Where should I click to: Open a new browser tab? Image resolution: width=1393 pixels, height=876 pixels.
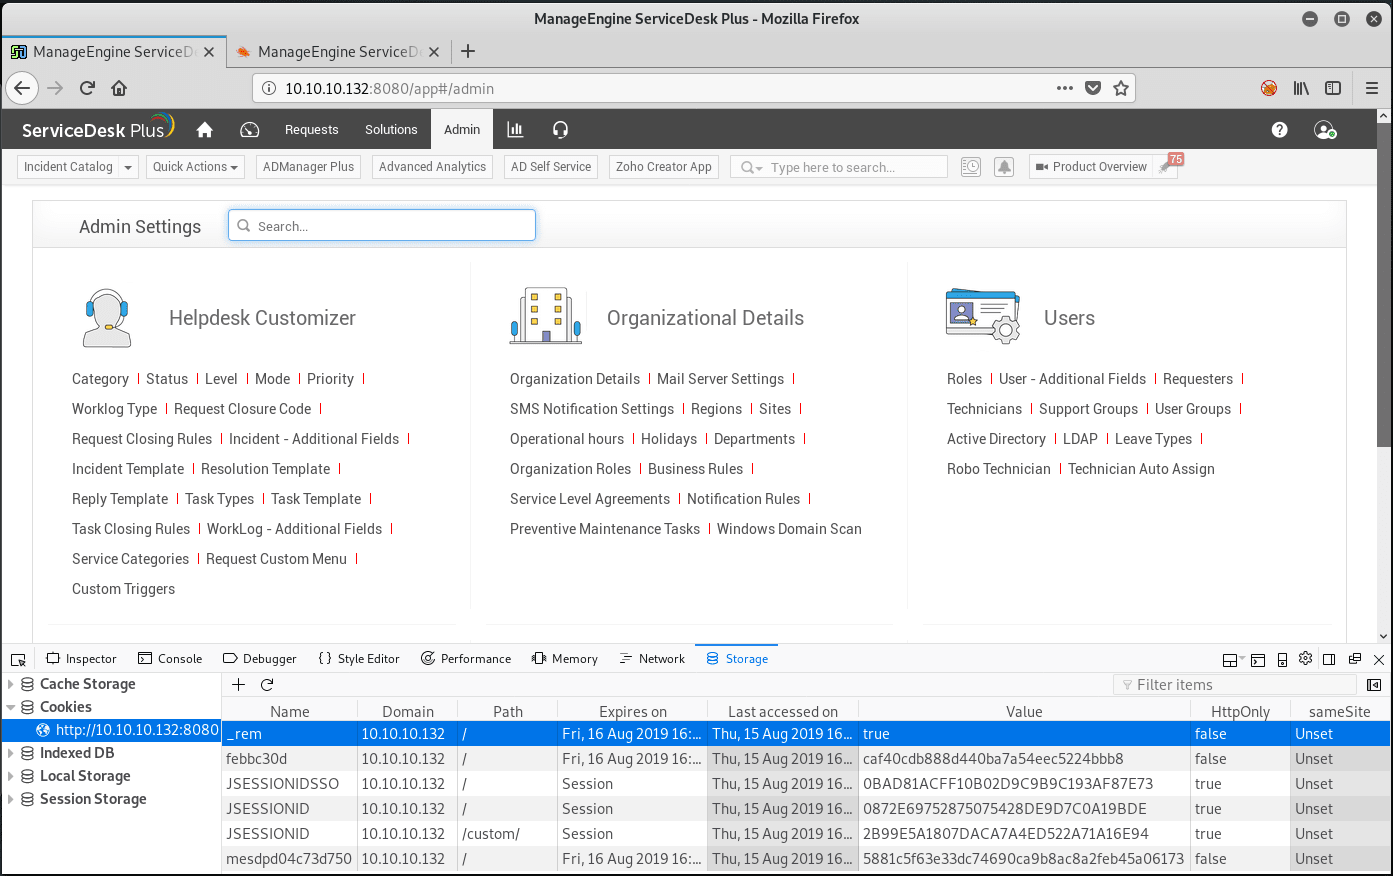tap(468, 52)
